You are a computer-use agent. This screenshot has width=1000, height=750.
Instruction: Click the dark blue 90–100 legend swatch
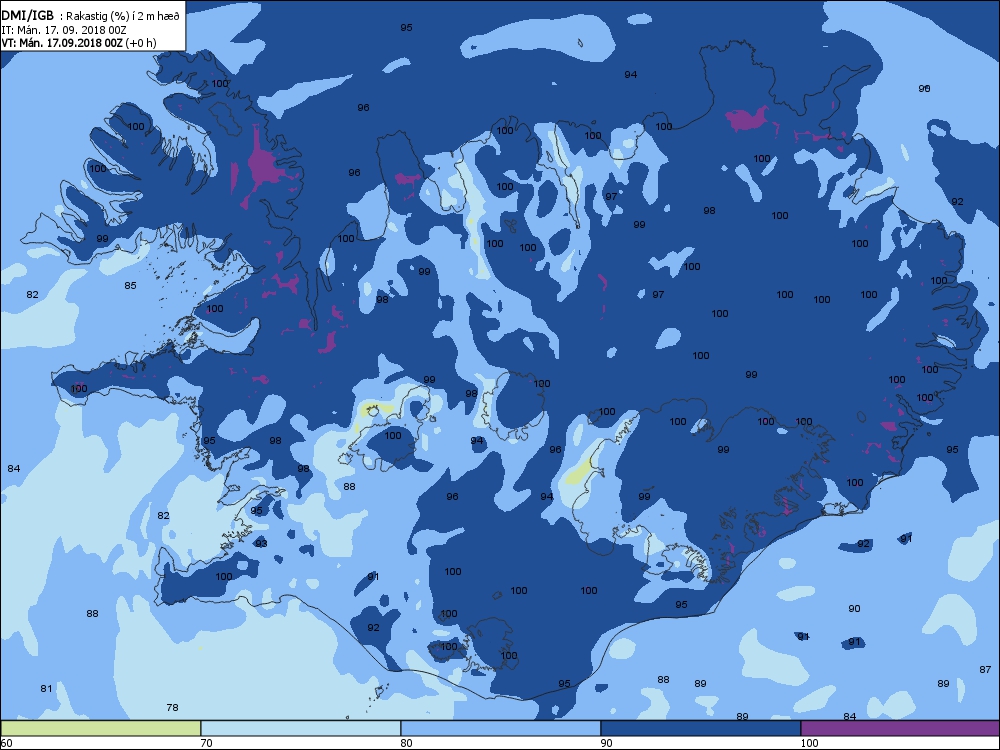coord(700,728)
